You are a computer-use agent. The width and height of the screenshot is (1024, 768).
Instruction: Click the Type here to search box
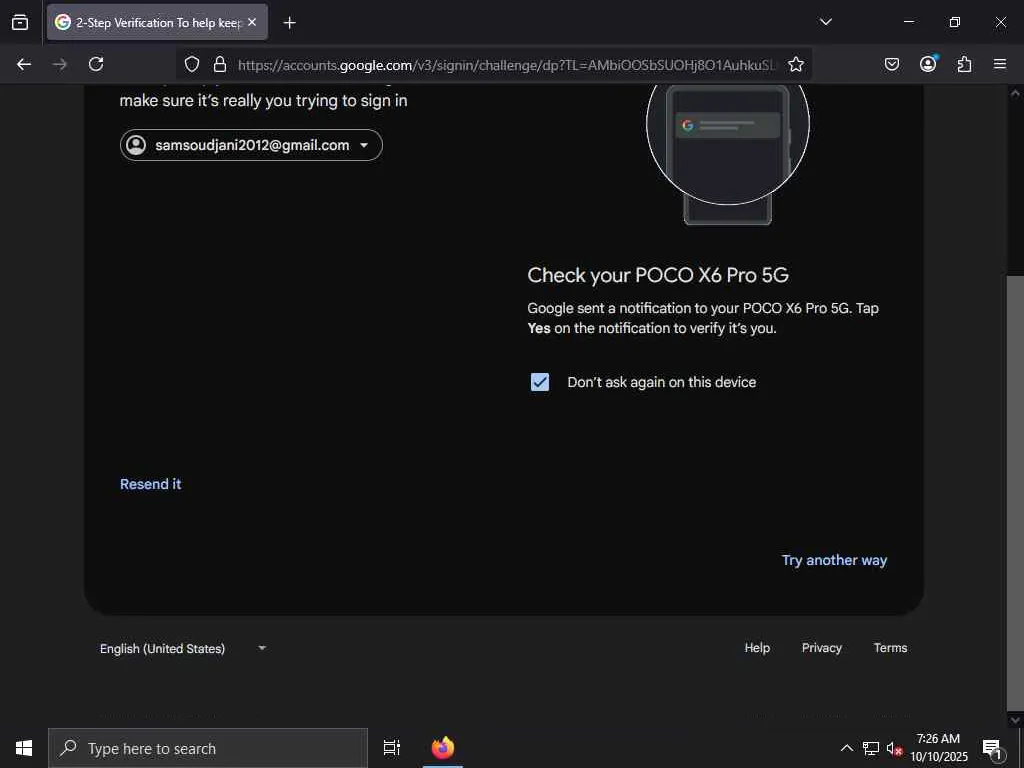coord(208,748)
